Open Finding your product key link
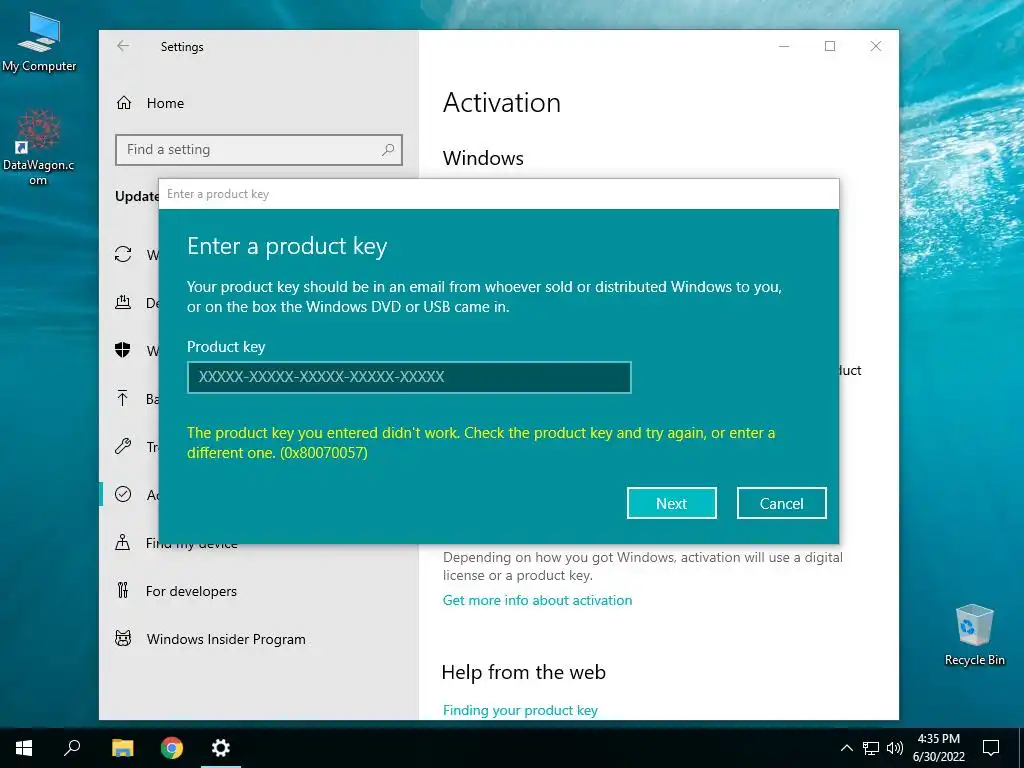This screenshot has width=1024, height=768. click(x=520, y=710)
